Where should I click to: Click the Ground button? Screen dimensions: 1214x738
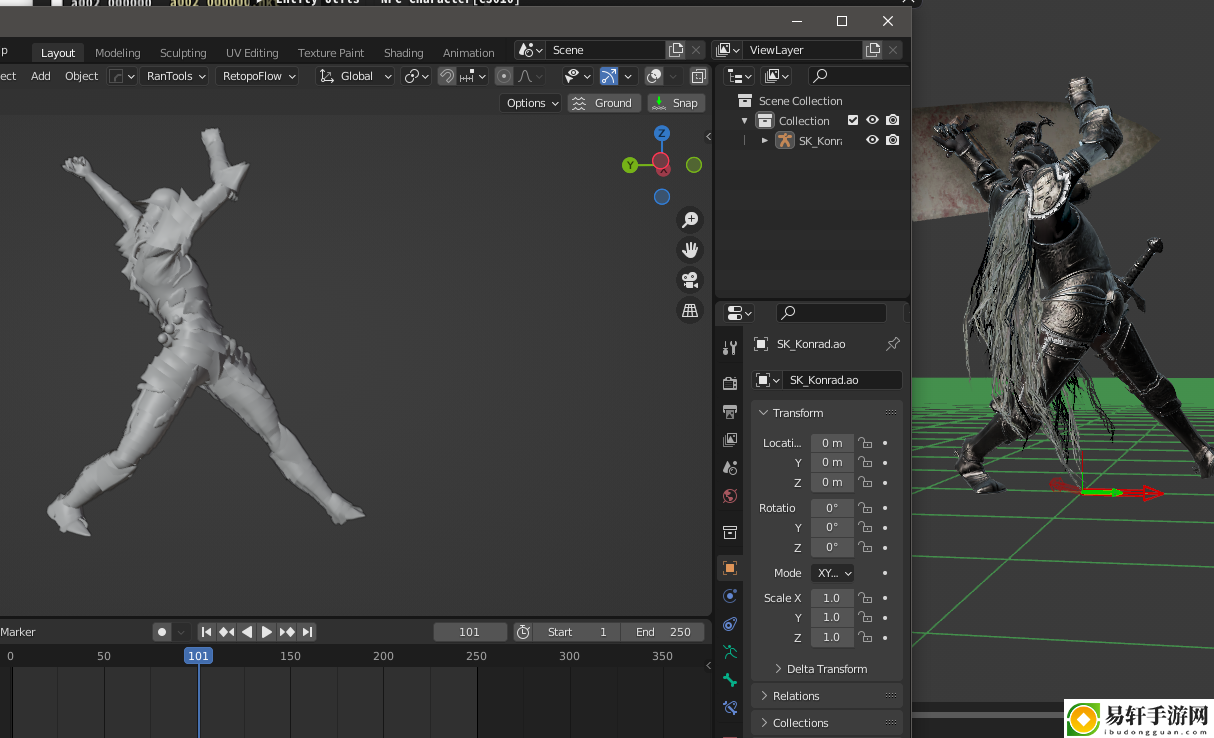tap(604, 103)
